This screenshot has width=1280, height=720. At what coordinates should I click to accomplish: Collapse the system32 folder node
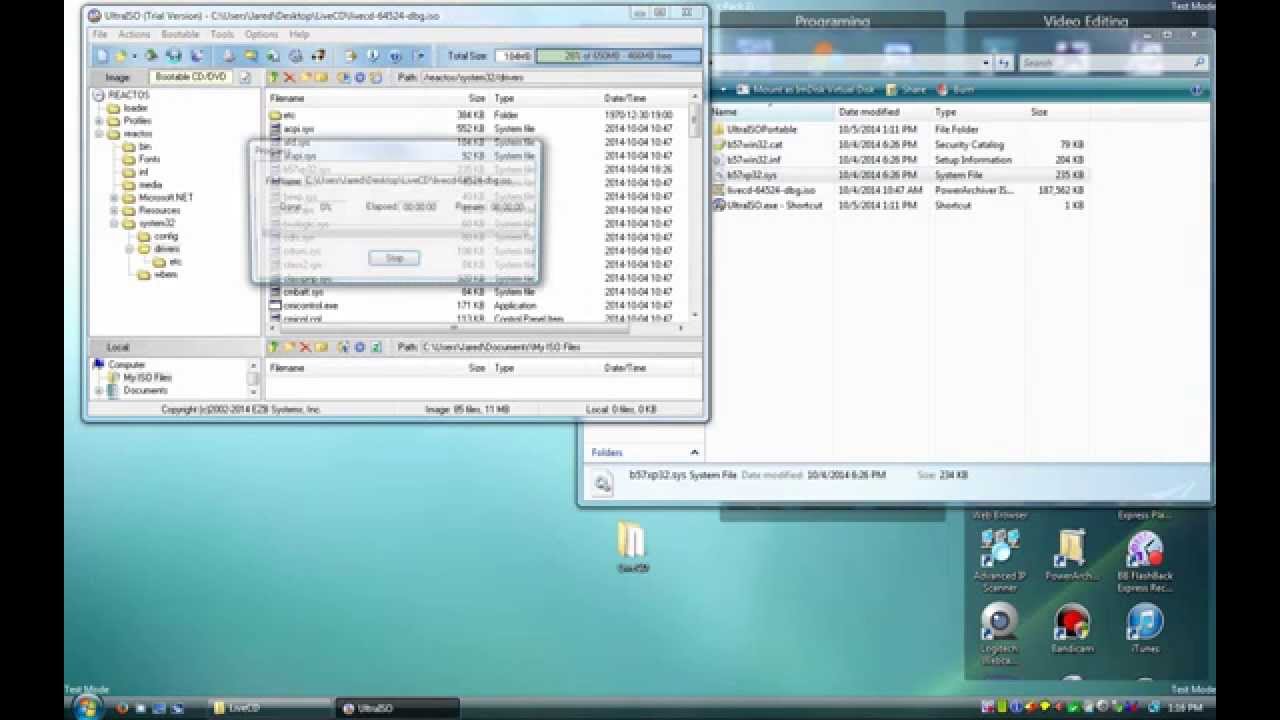pyautogui.click(x=114, y=224)
